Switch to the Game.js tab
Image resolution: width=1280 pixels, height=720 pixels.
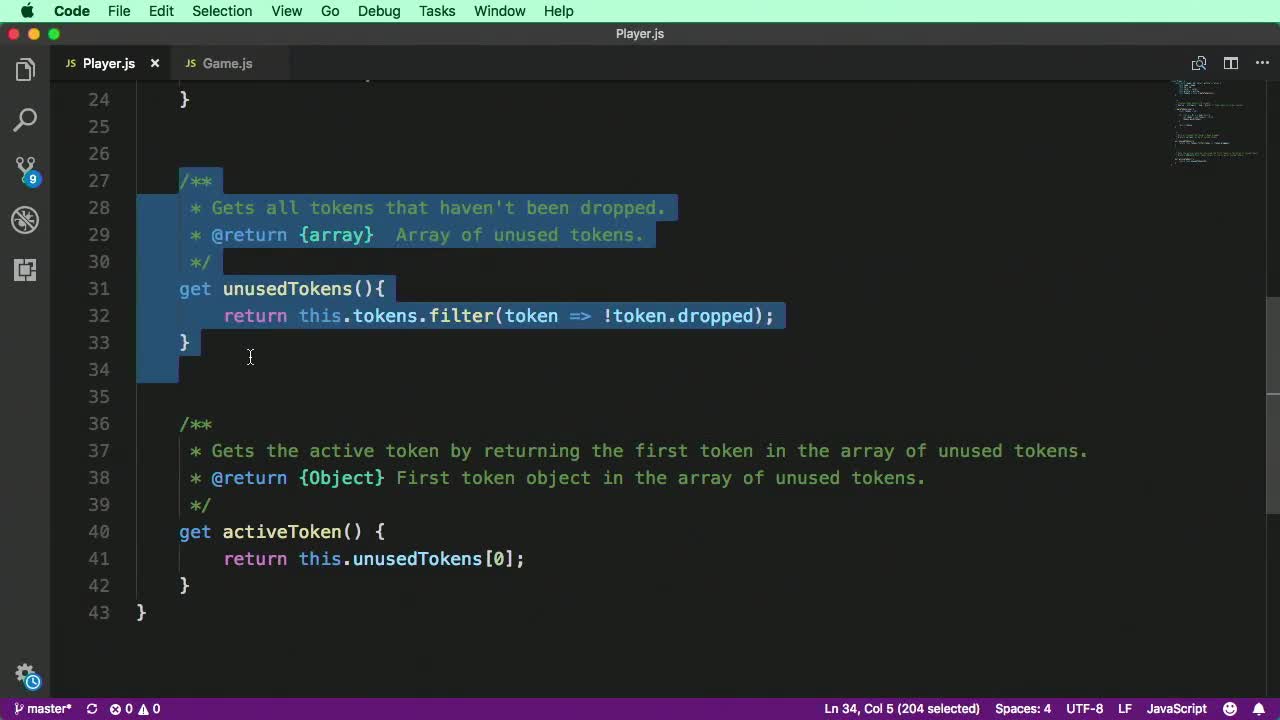tap(227, 63)
